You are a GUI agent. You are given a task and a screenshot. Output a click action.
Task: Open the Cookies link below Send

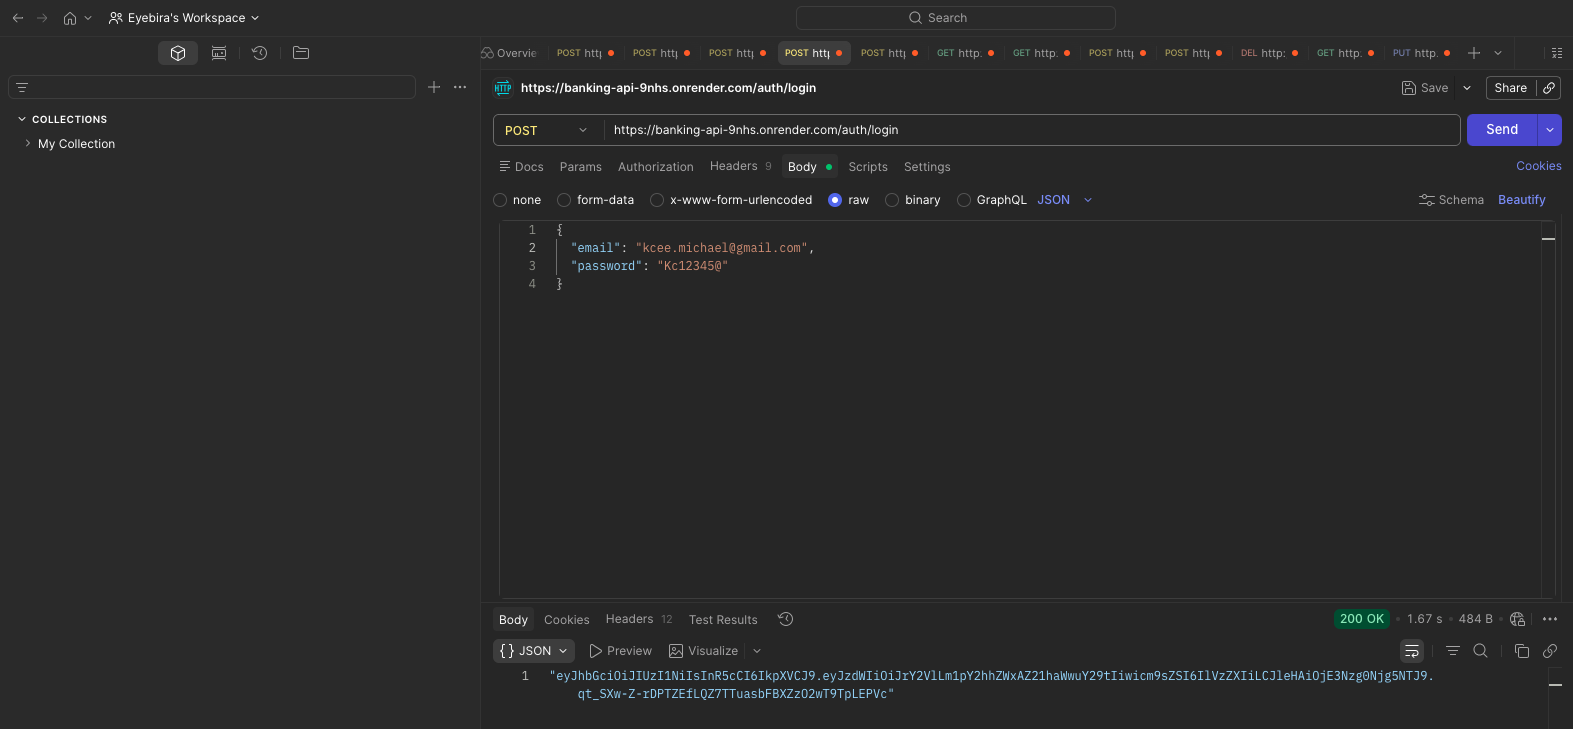1539,166
